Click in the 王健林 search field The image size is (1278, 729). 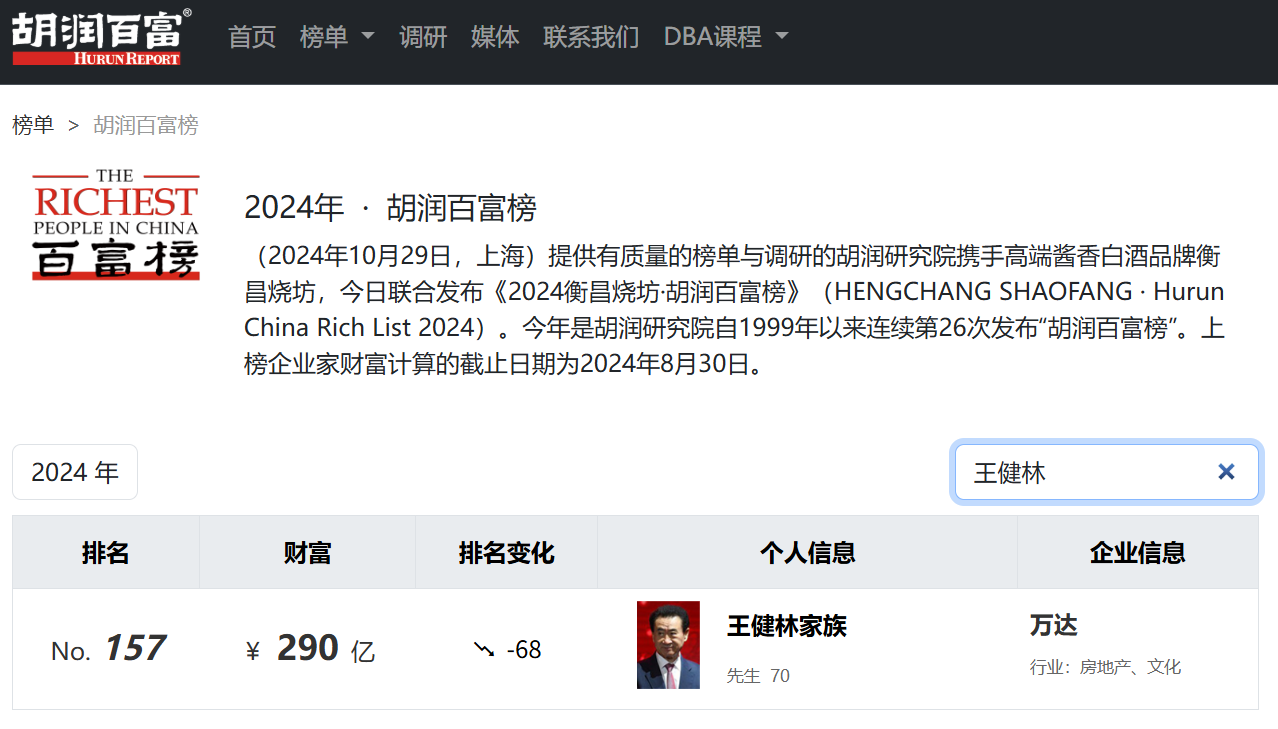click(x=1080, y=472)
